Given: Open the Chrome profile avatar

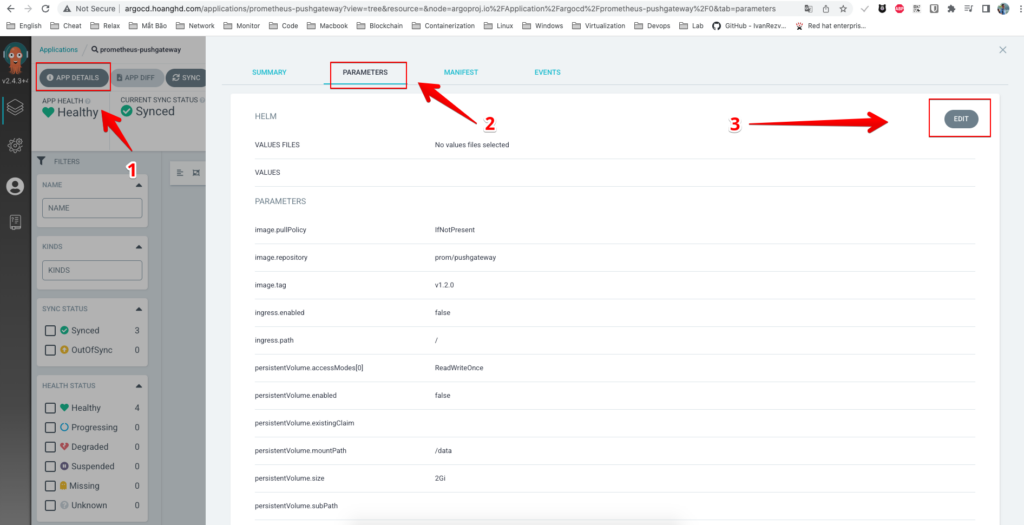Looking at the screenshot, I should [1004, 9].
